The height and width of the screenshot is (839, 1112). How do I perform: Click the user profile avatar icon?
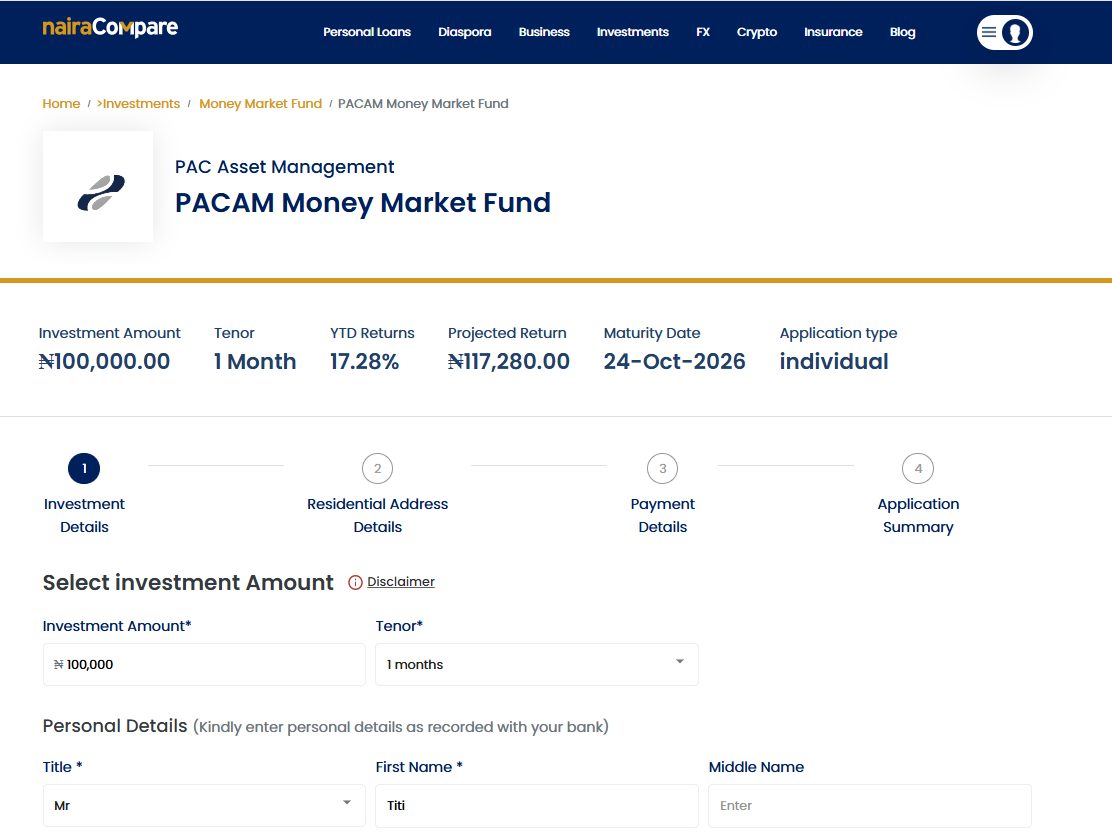coord(1016,33)
